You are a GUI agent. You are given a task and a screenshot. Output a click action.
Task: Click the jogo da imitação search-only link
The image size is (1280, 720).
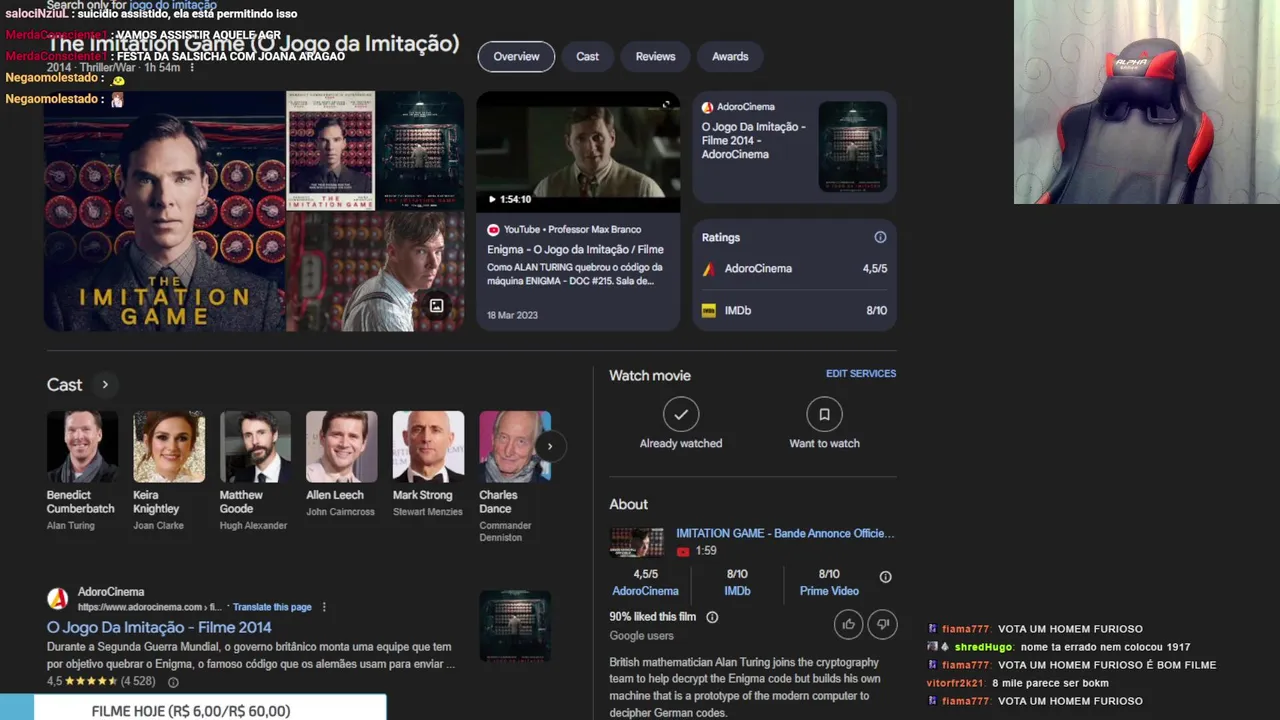tap(172, 6)
